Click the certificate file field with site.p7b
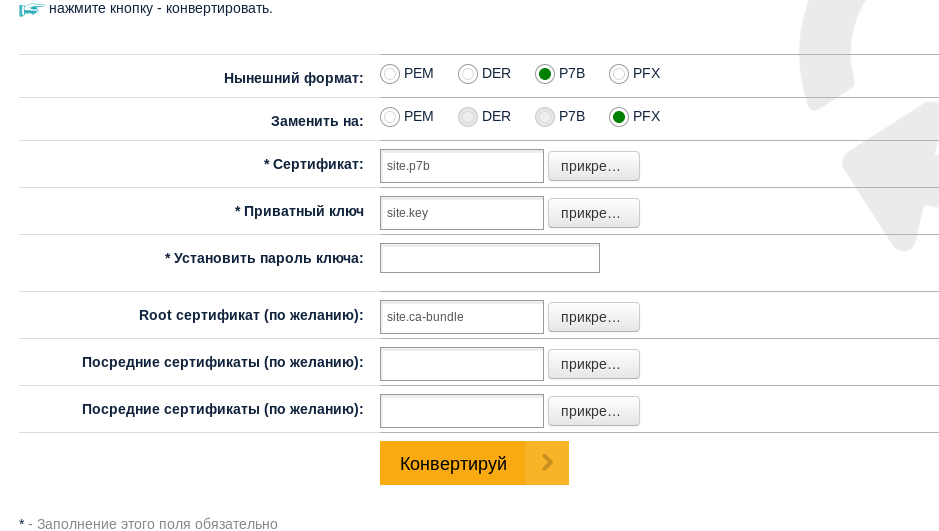939x531 pixels. (x=462, y=166)
